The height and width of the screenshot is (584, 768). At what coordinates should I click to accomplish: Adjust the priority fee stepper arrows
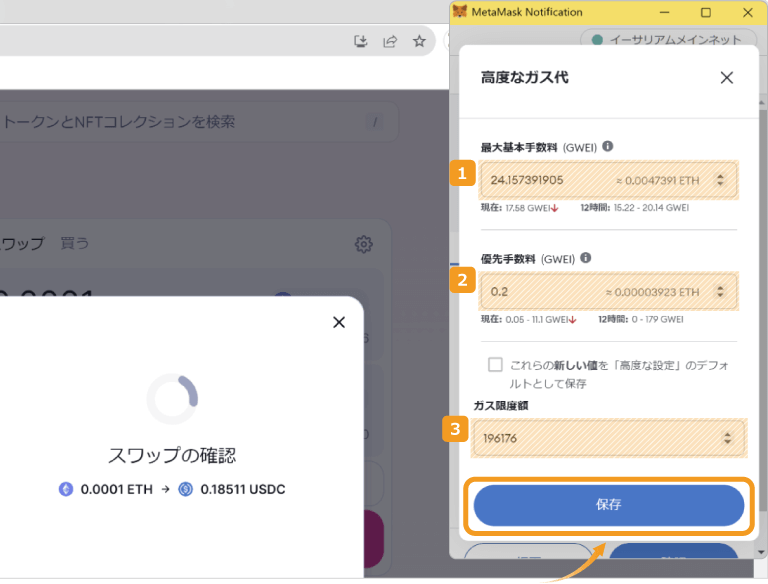[x=720, y=292]
